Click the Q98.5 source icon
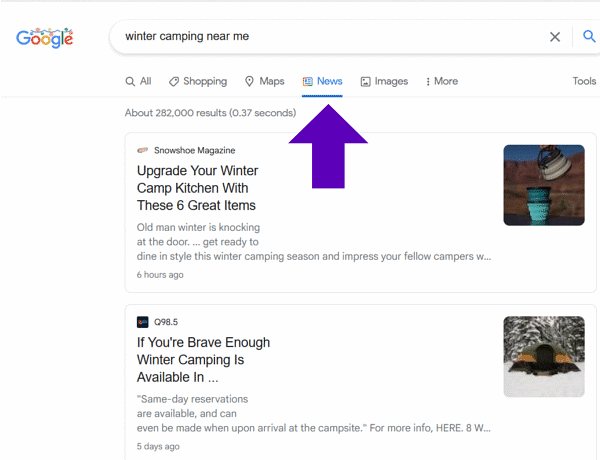Viewport: 600px width, 460px height. click(143, 322)
